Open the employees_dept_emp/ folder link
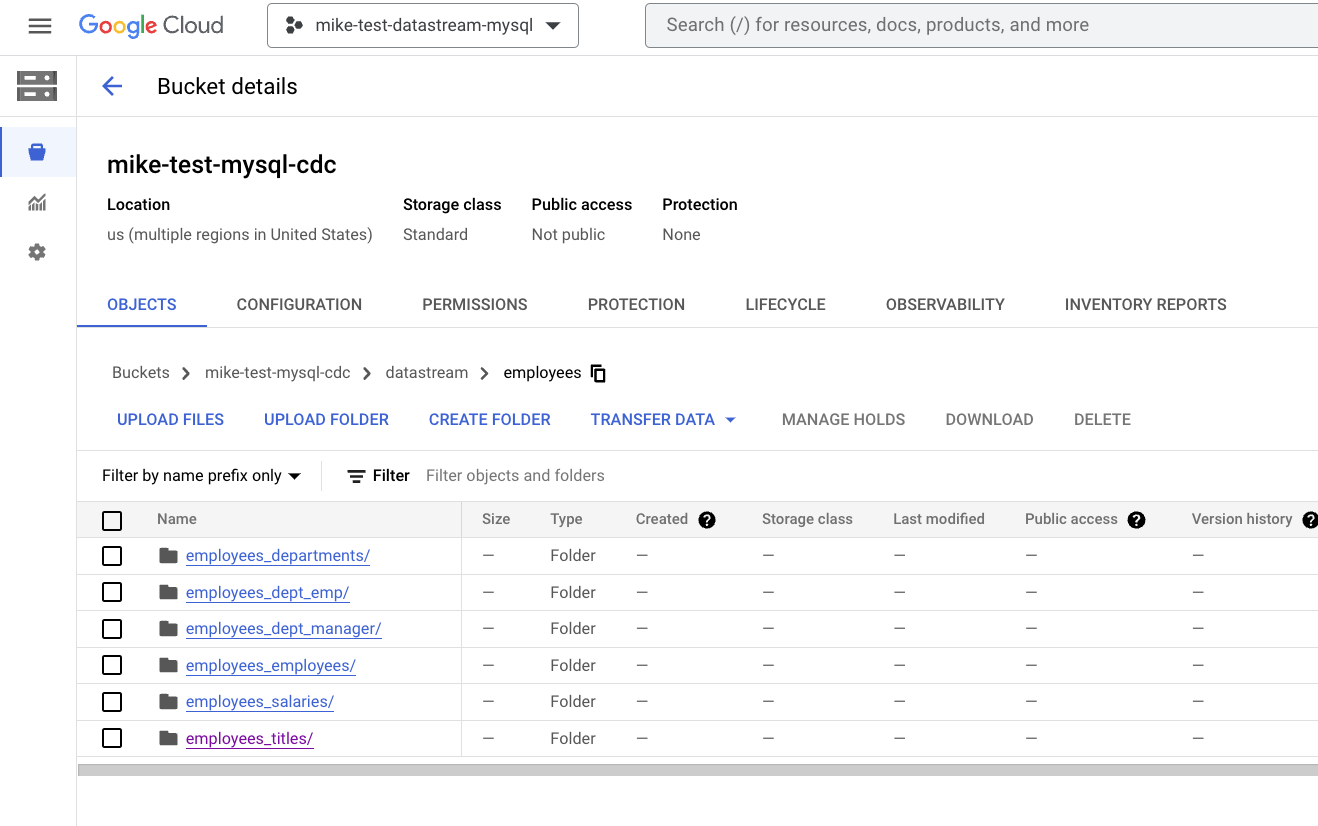 click(268, 593)
